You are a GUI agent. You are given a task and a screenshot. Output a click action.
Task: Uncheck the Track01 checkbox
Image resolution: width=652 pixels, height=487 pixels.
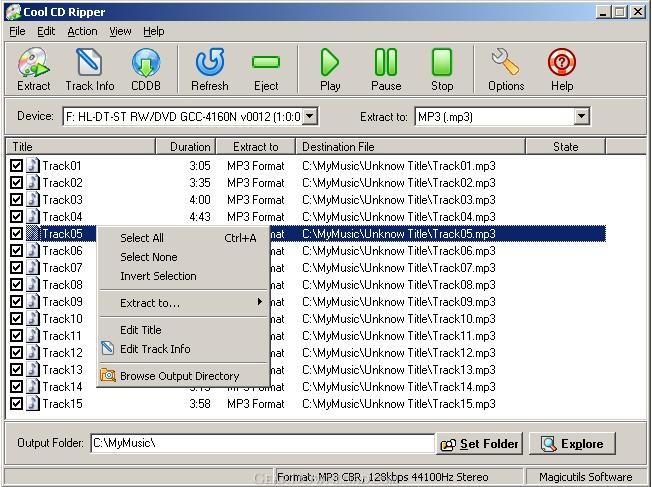pyautogui.click(x=16, y=166)
